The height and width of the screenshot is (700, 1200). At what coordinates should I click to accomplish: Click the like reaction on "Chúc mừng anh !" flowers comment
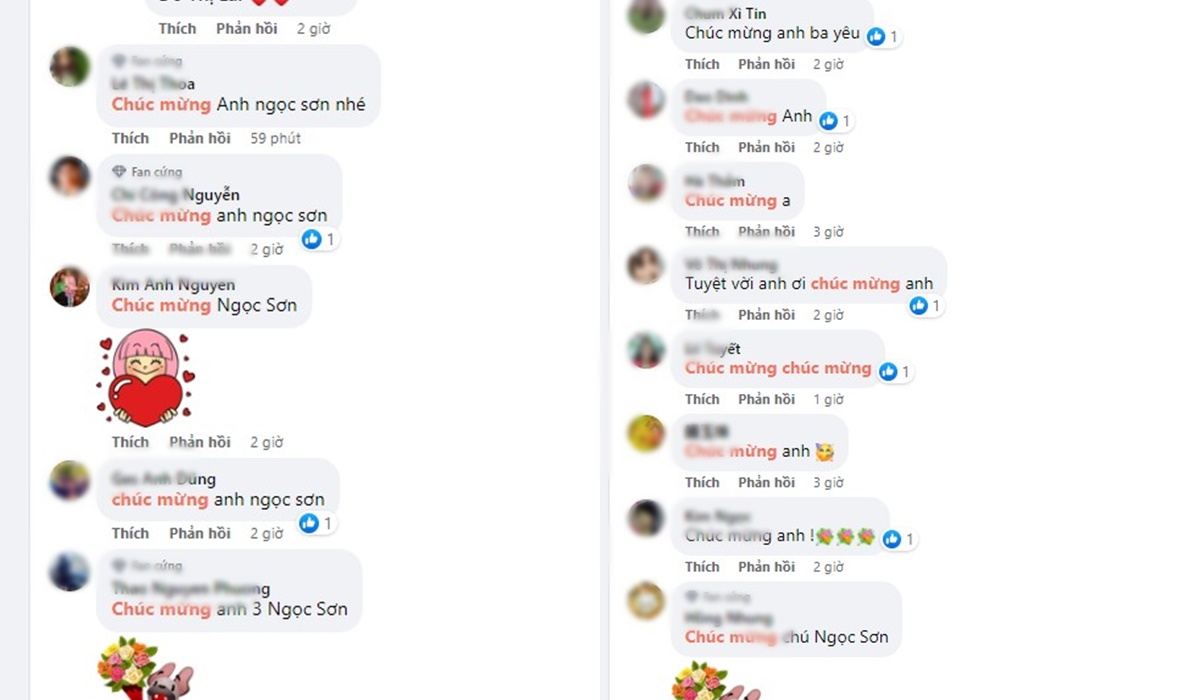click(891, 539)
